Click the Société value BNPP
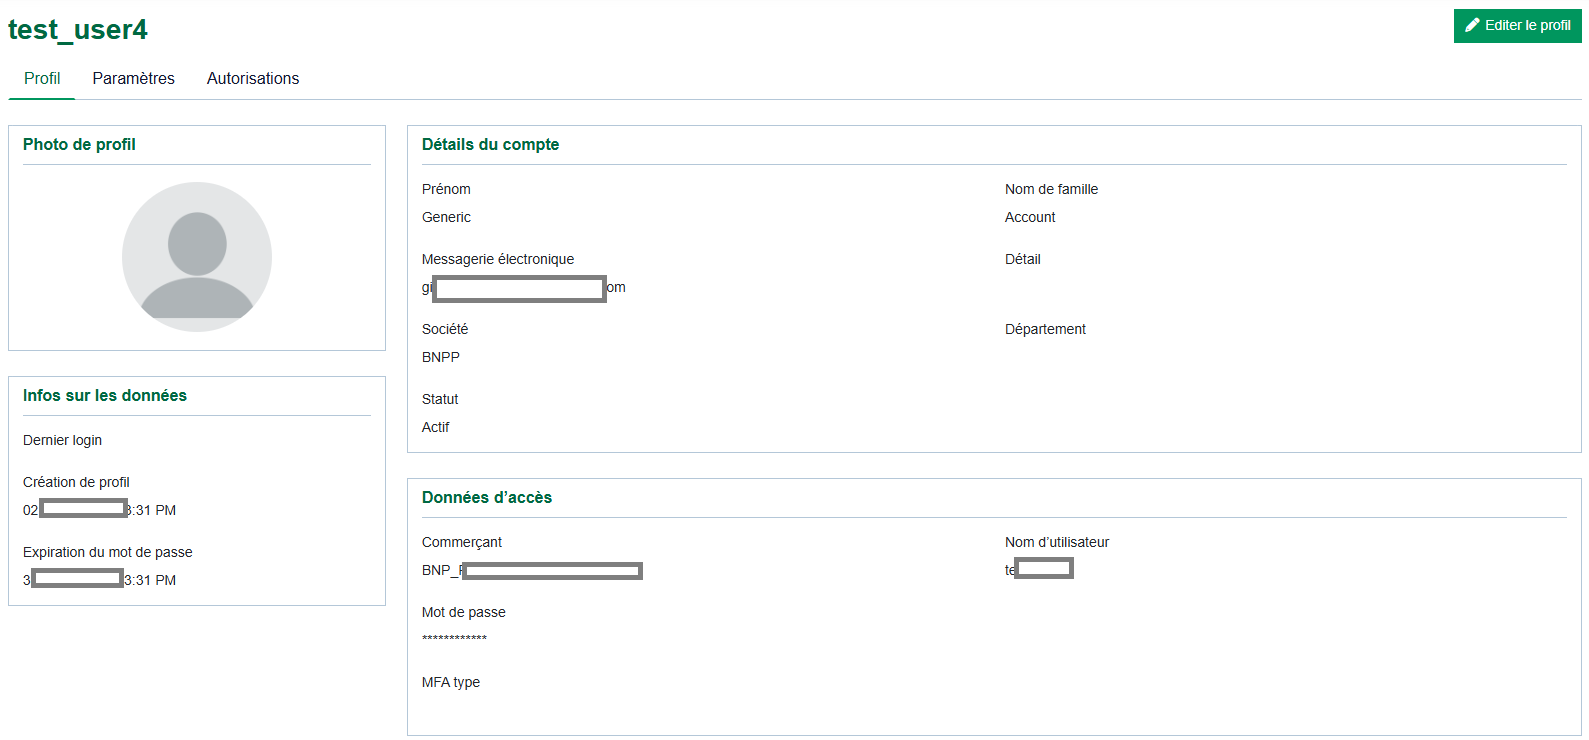This screenshot has height=740, width=1589. click(x=441, y=357)
